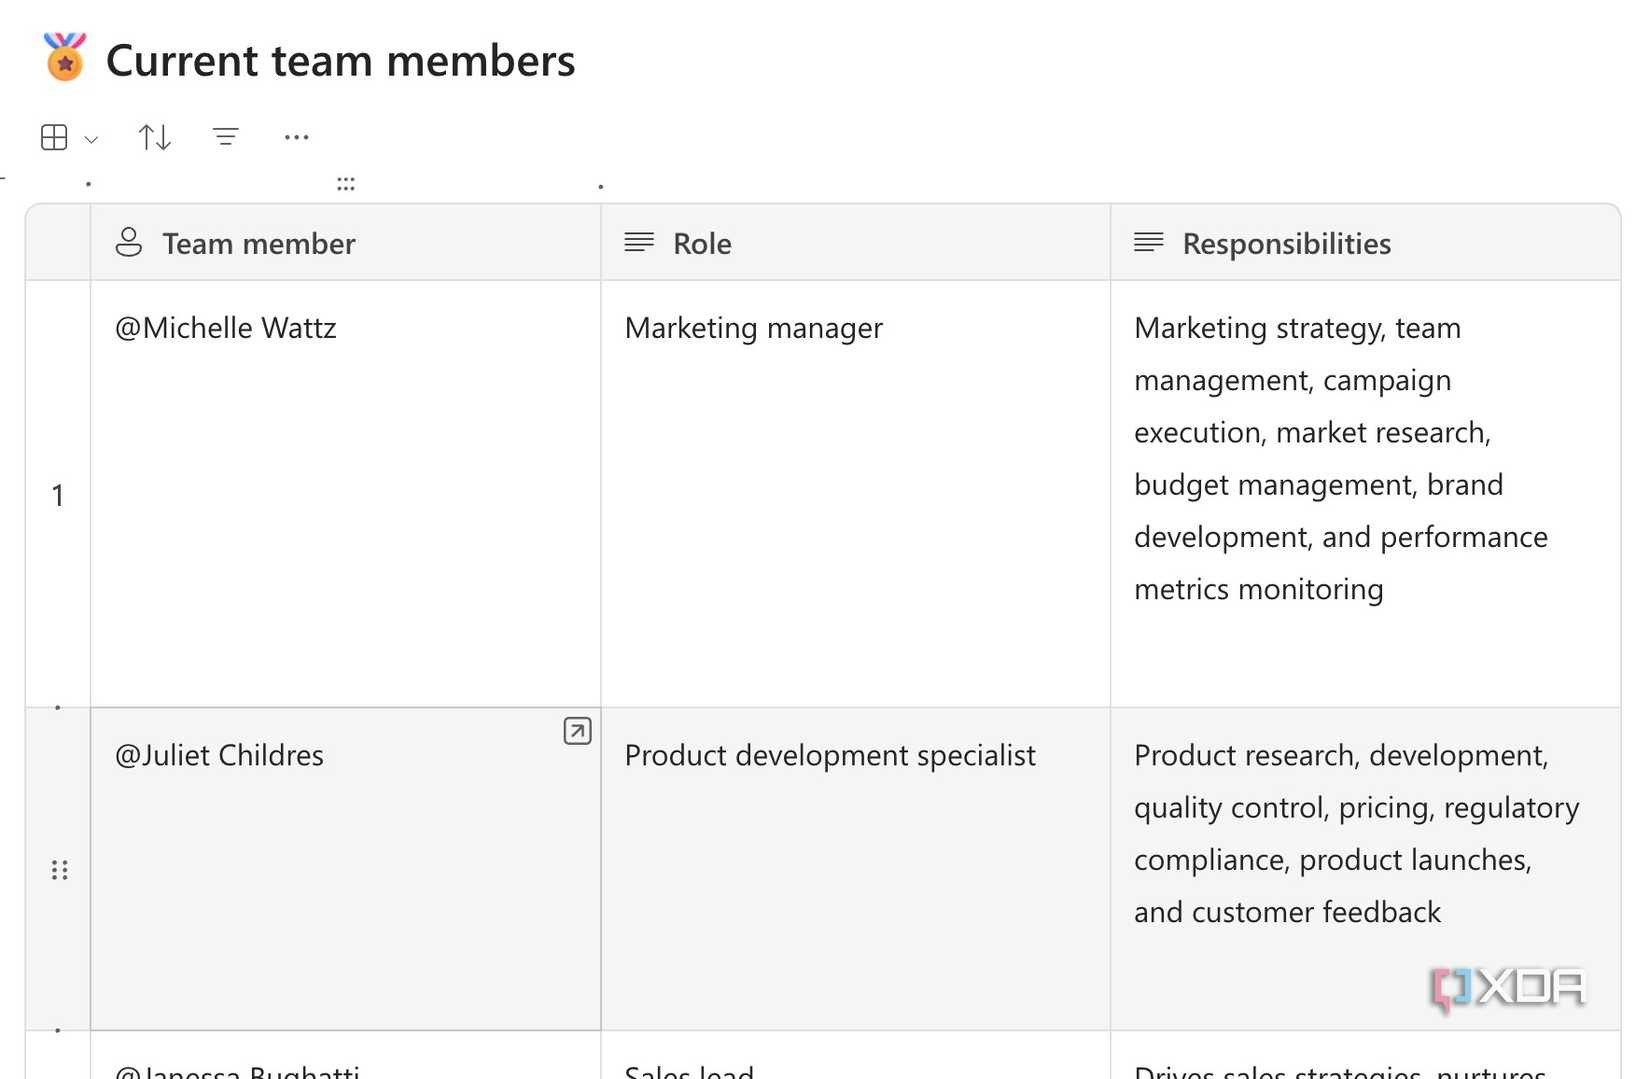The width and height of the screenshot is (1650, 1079).
Task: Click the @Michelle Wattz mention
Action: click(x=226, y=328)
